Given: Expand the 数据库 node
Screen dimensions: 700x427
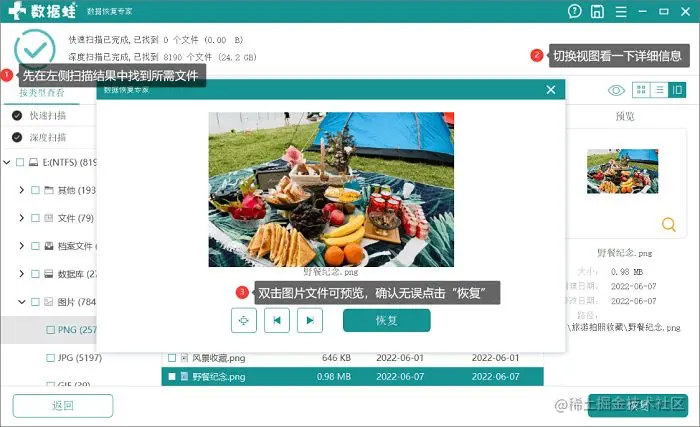Looking at the screenshot, I should (21, 274).
